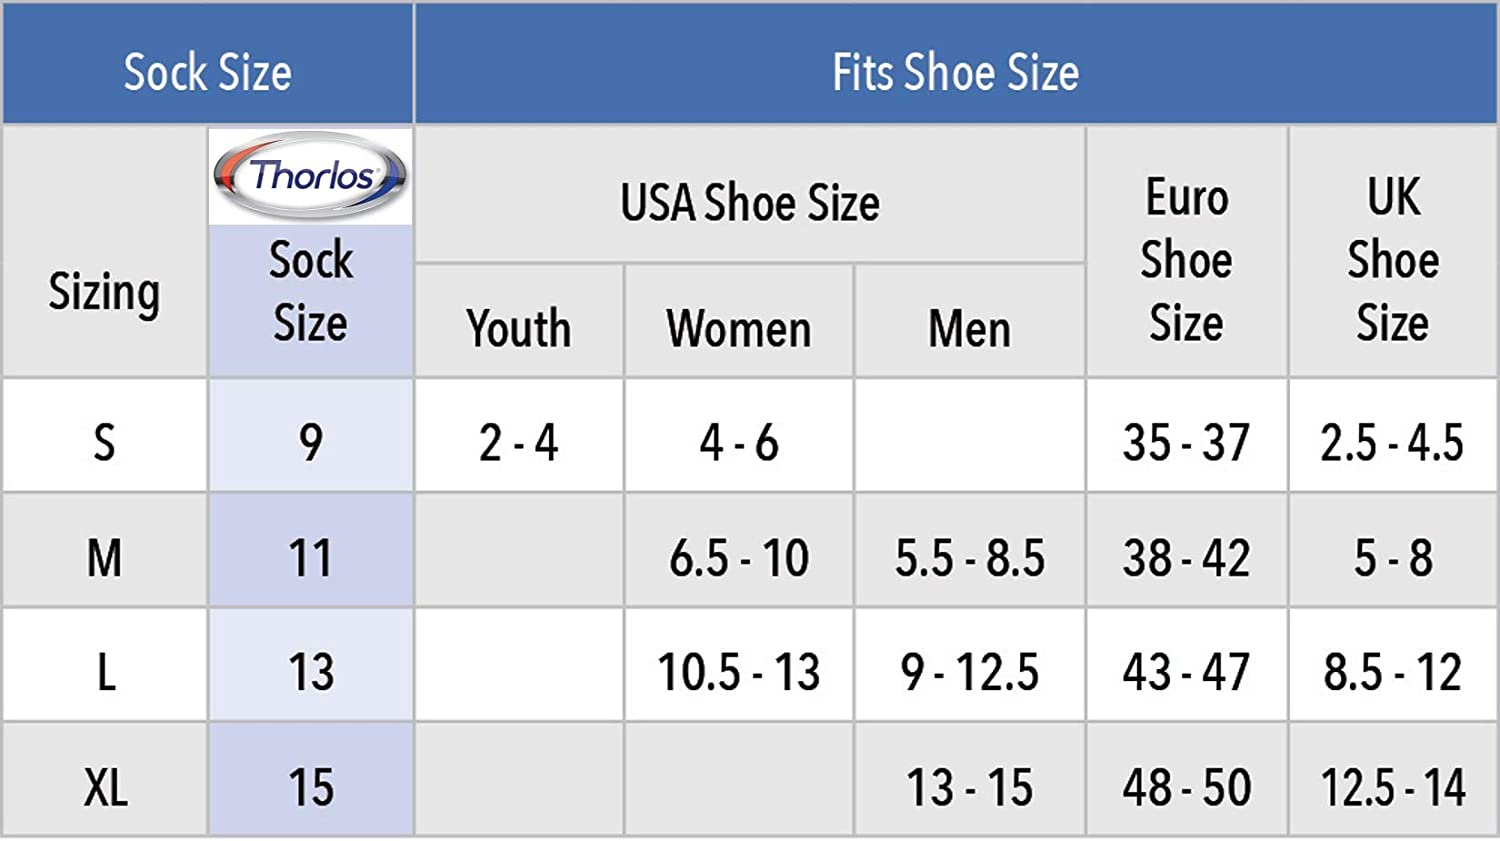
Task: Select the UK Shoe Size header
Action: click(1393, 259)
